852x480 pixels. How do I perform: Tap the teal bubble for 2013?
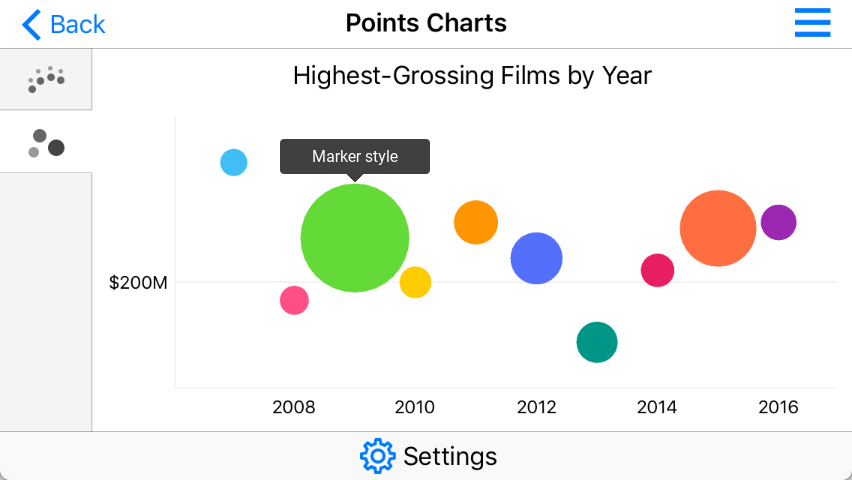597,342
